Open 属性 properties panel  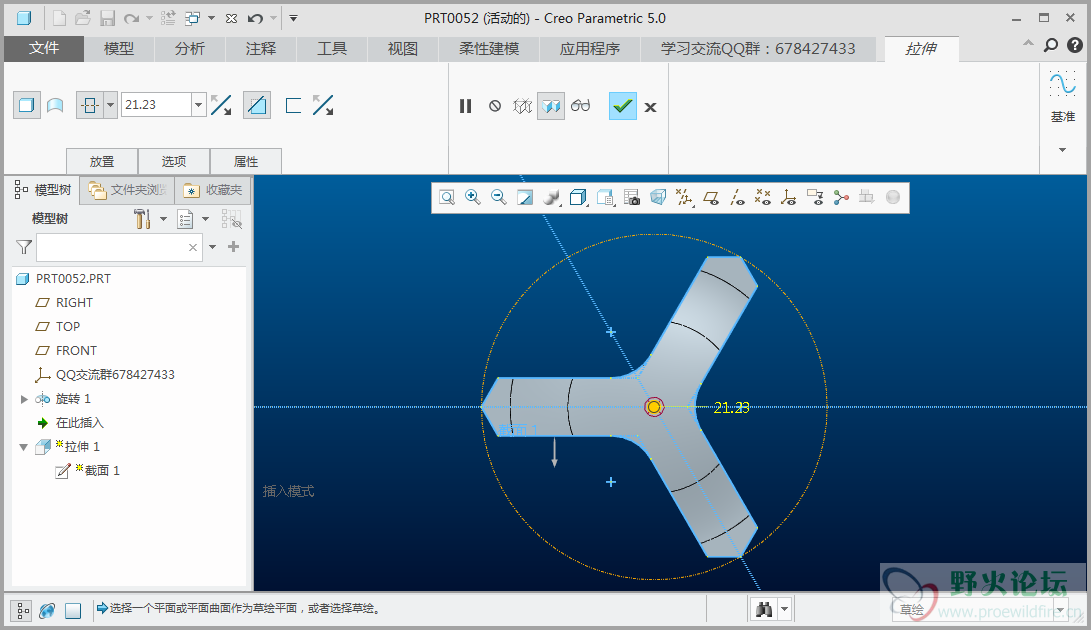click(x=246, y=162)
